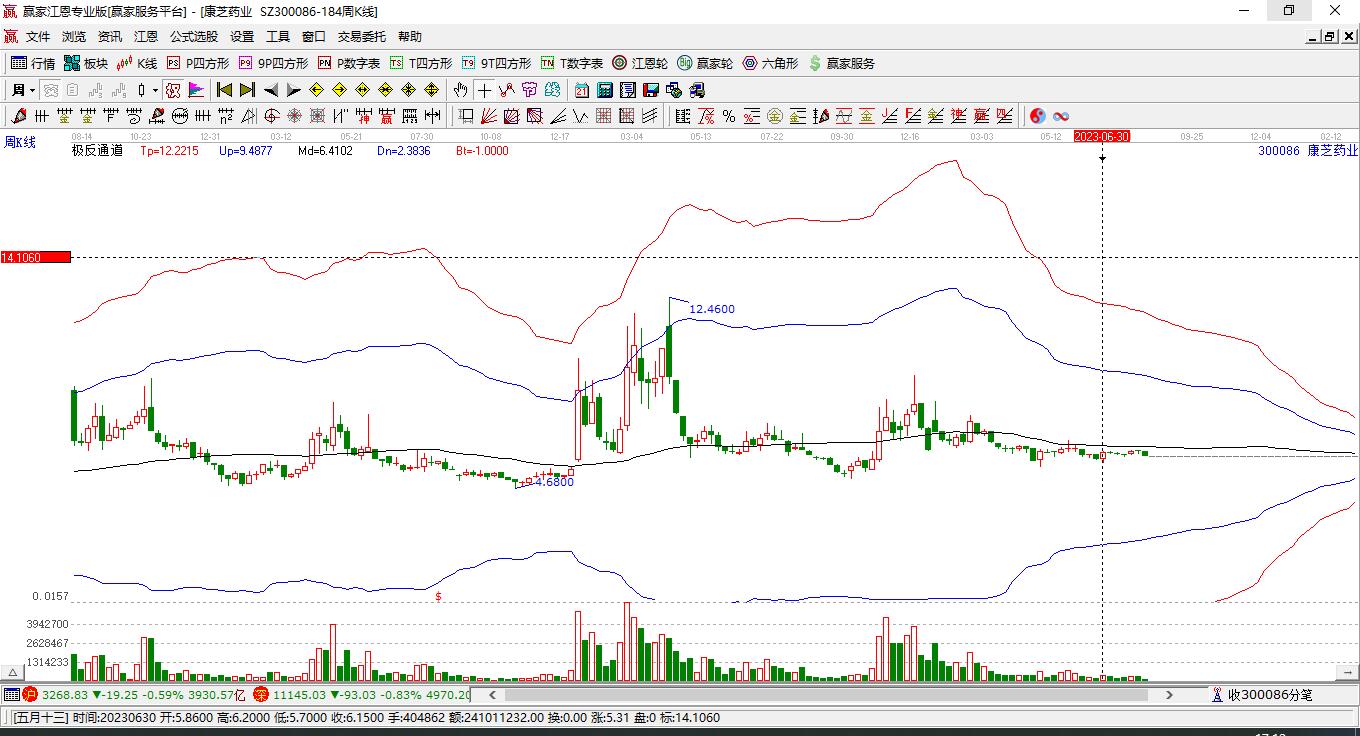Click the 2023-06-30 date marker
This screenshot has height=736, width=1360.
coord(1101,136)
